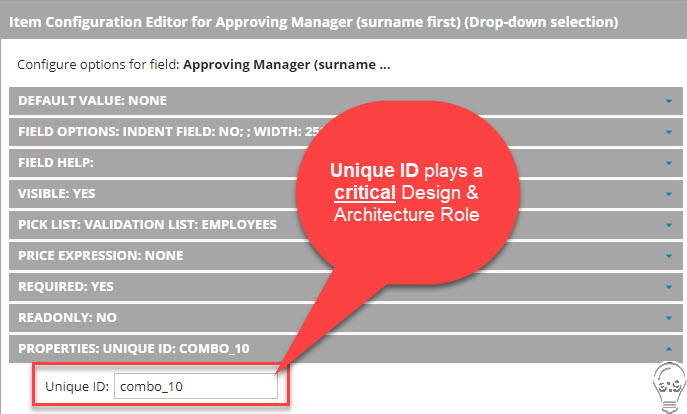Viewport: 687px width, 414px height.
Task: Open the REQUIRED: YES section
Action: click(x=66, y=286)
